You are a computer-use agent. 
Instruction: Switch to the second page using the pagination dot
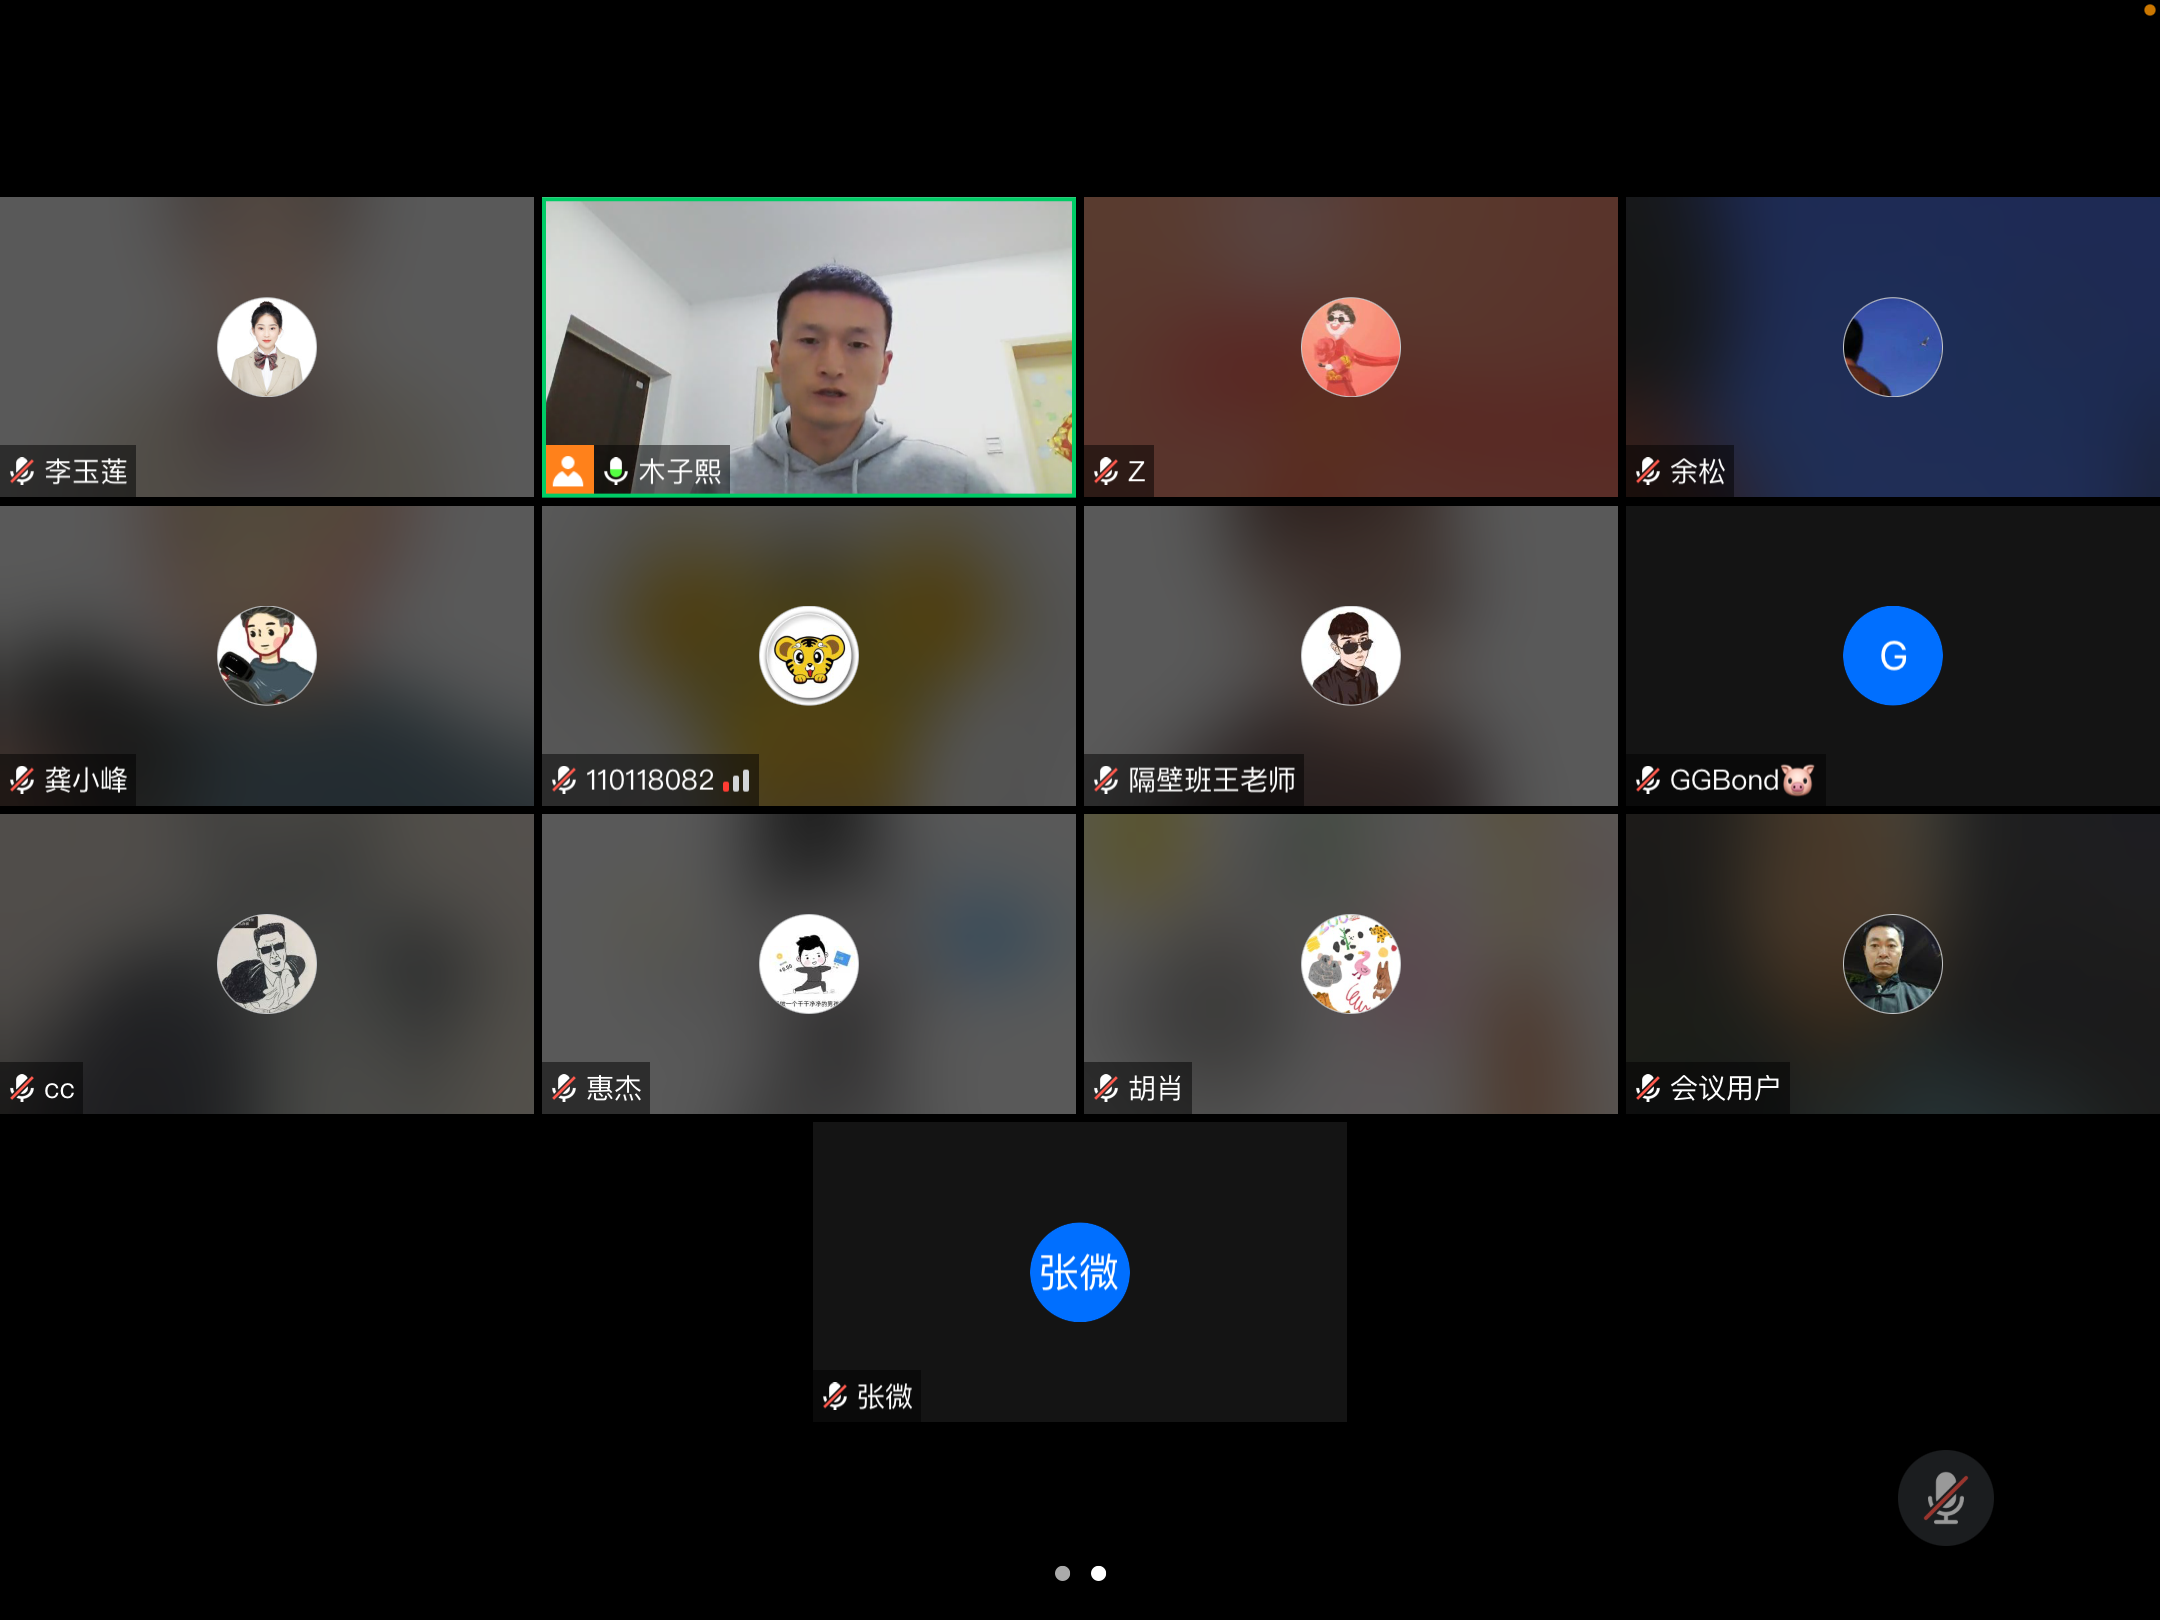1097,1573
